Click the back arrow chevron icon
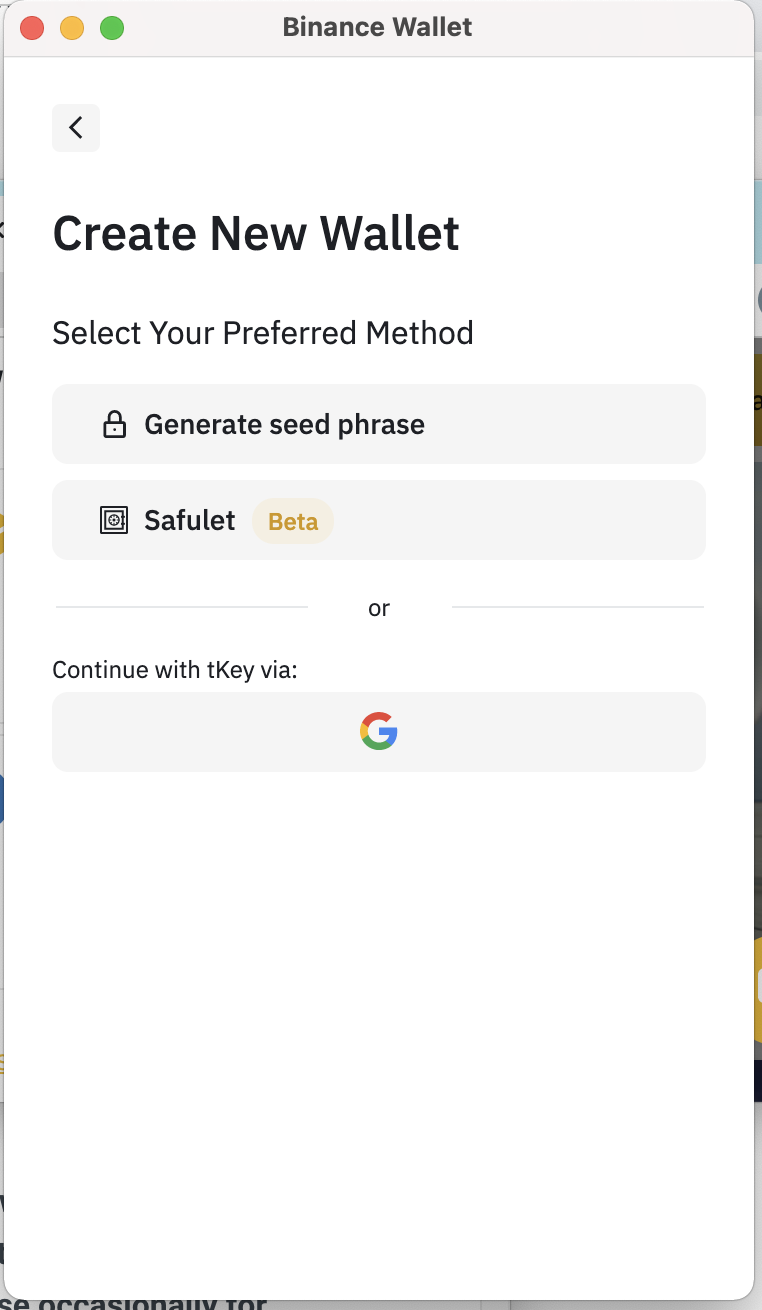This screenshot has height=1310, width=762. [x=76, y=128]
